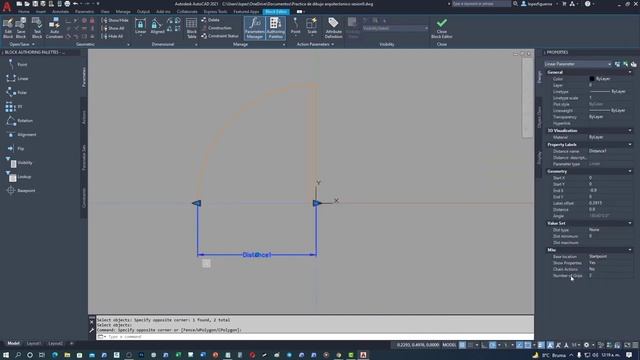
Task: Open the Block Table tool
Action: pyautogui.click(x=191, y=28)
